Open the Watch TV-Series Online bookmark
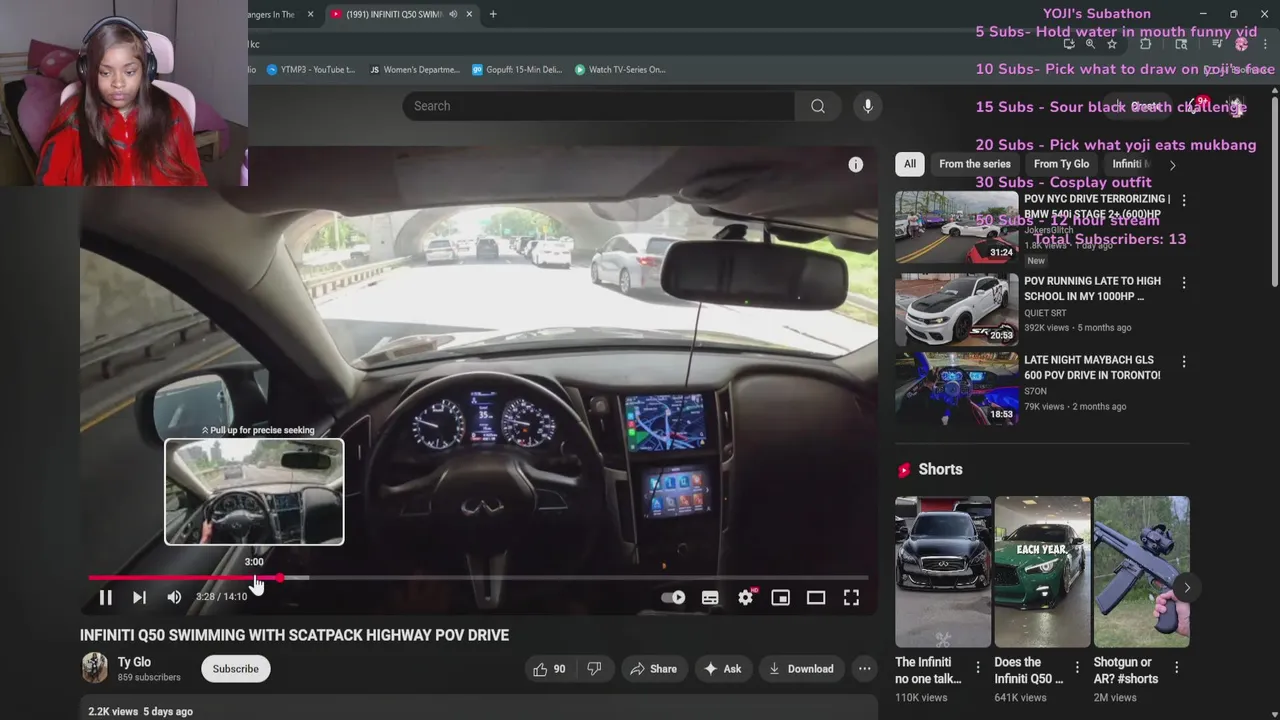The height and width of the screenshot is (720, 1280). pyautogui.click(x=620, y=70)
